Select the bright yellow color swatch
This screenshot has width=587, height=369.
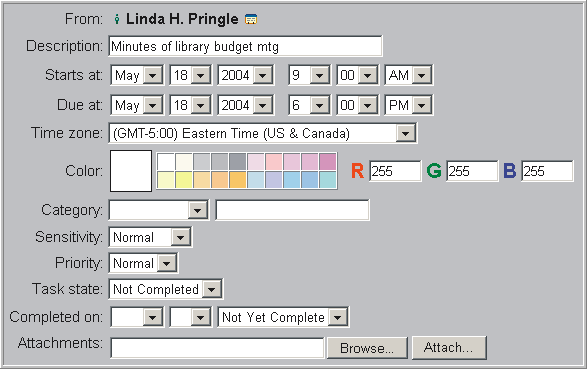[x=184, y=180]
